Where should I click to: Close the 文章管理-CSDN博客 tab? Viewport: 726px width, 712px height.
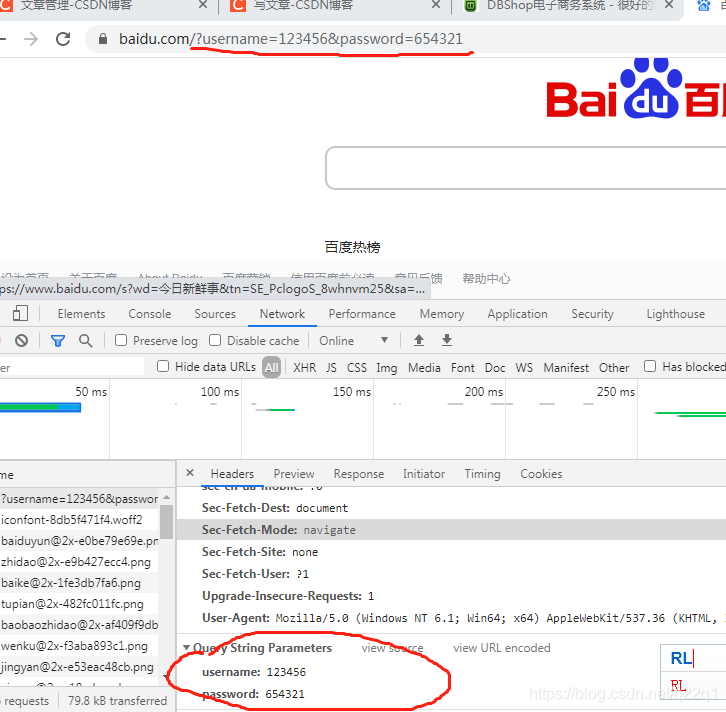[x=203, y=5]
